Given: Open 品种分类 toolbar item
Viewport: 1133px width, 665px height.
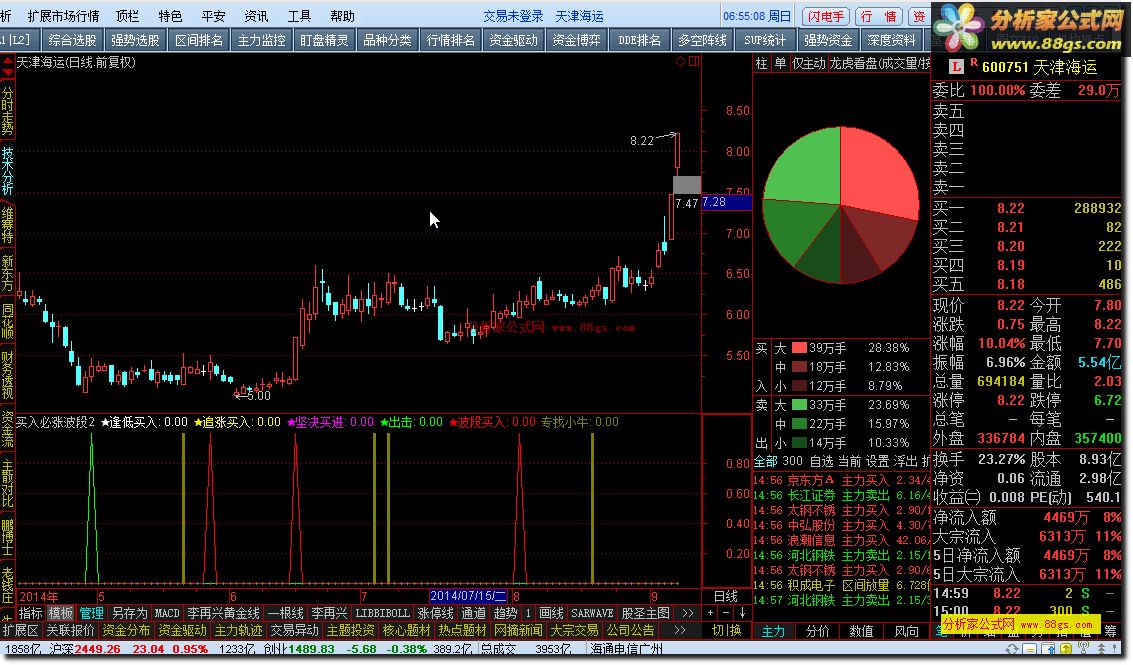Looking at the screenshot, I should (387, 40).
